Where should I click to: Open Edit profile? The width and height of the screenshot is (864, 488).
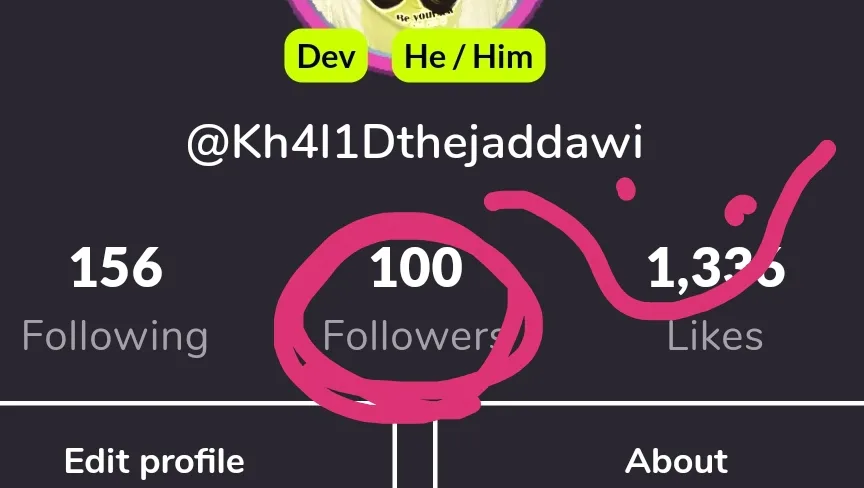154,461
